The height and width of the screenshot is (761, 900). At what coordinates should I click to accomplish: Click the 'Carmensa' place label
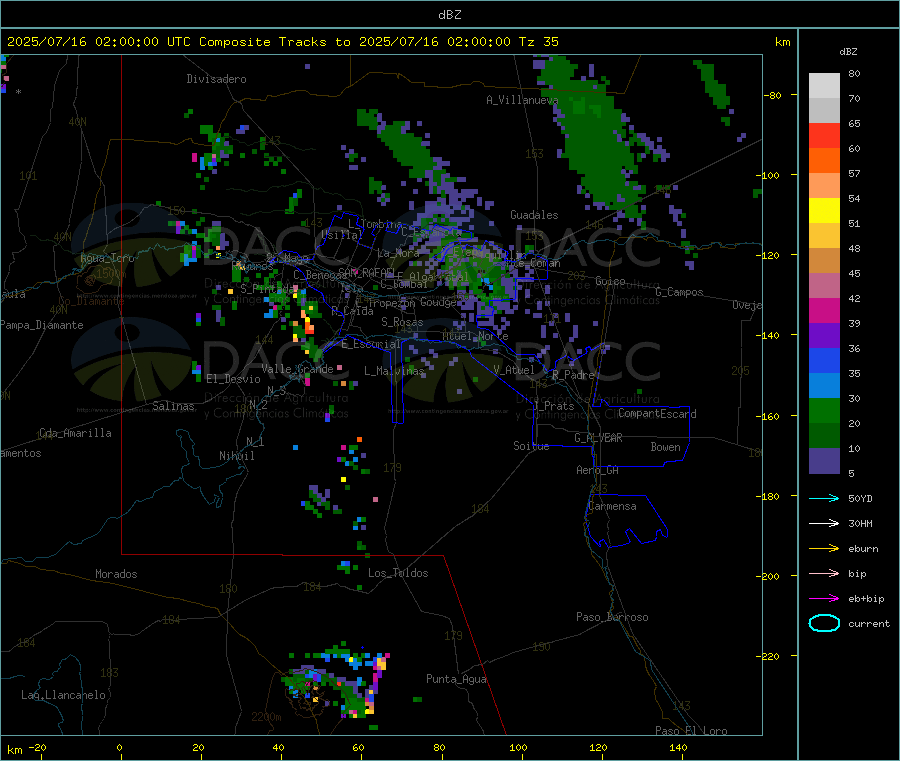point(612,506)
